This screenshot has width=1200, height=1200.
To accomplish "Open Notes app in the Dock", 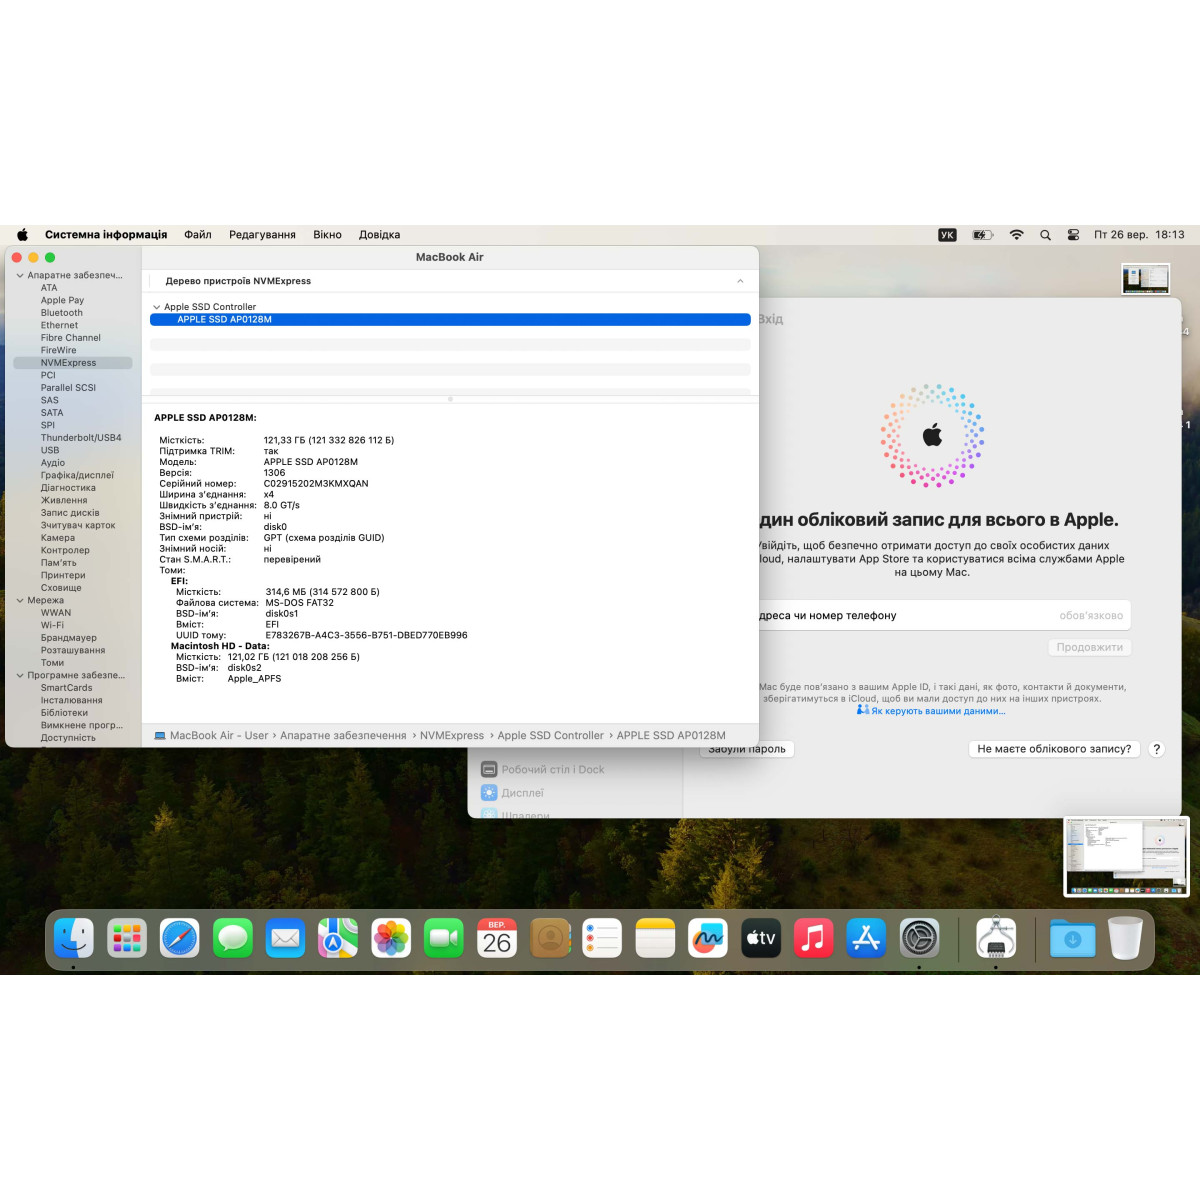I will [655, 938].
